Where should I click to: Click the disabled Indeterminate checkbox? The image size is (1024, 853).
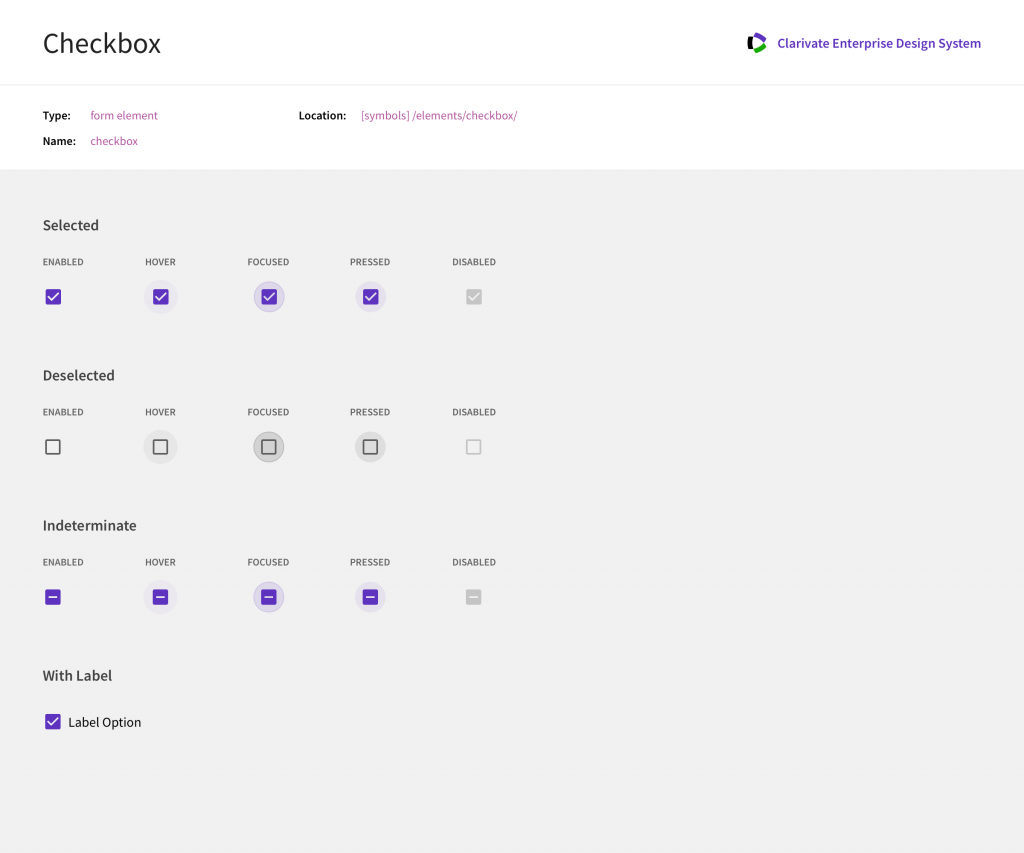point(474,597)
